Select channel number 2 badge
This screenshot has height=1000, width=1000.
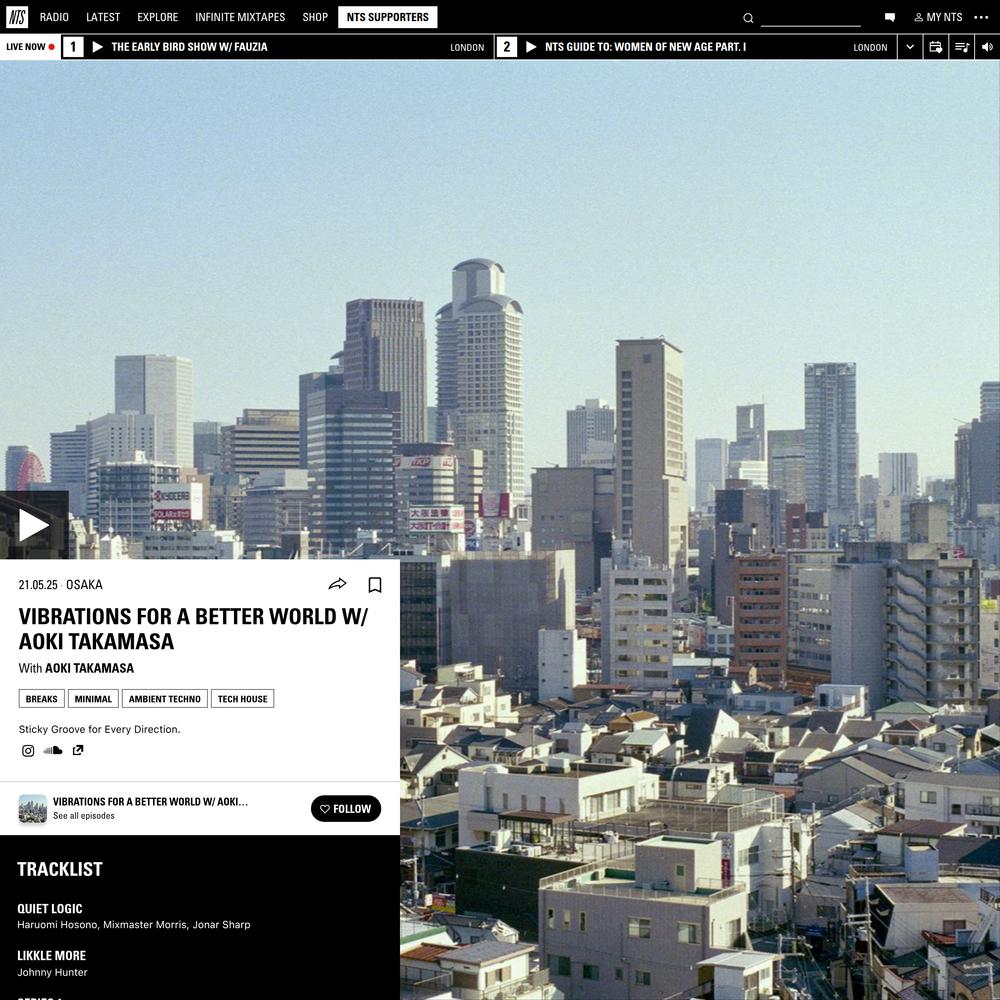click(506, 47)
